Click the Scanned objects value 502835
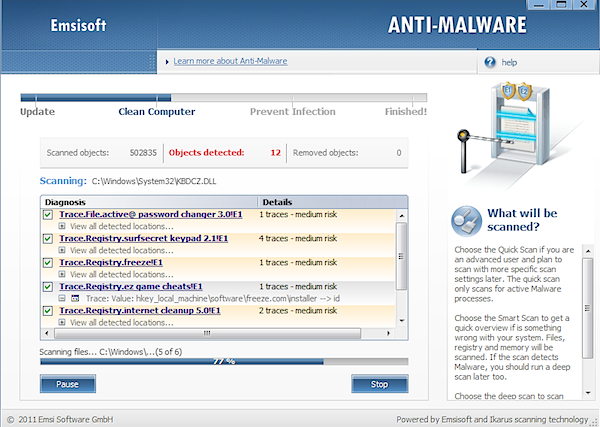This screenshot has width=600, height=427. point(143,153)
